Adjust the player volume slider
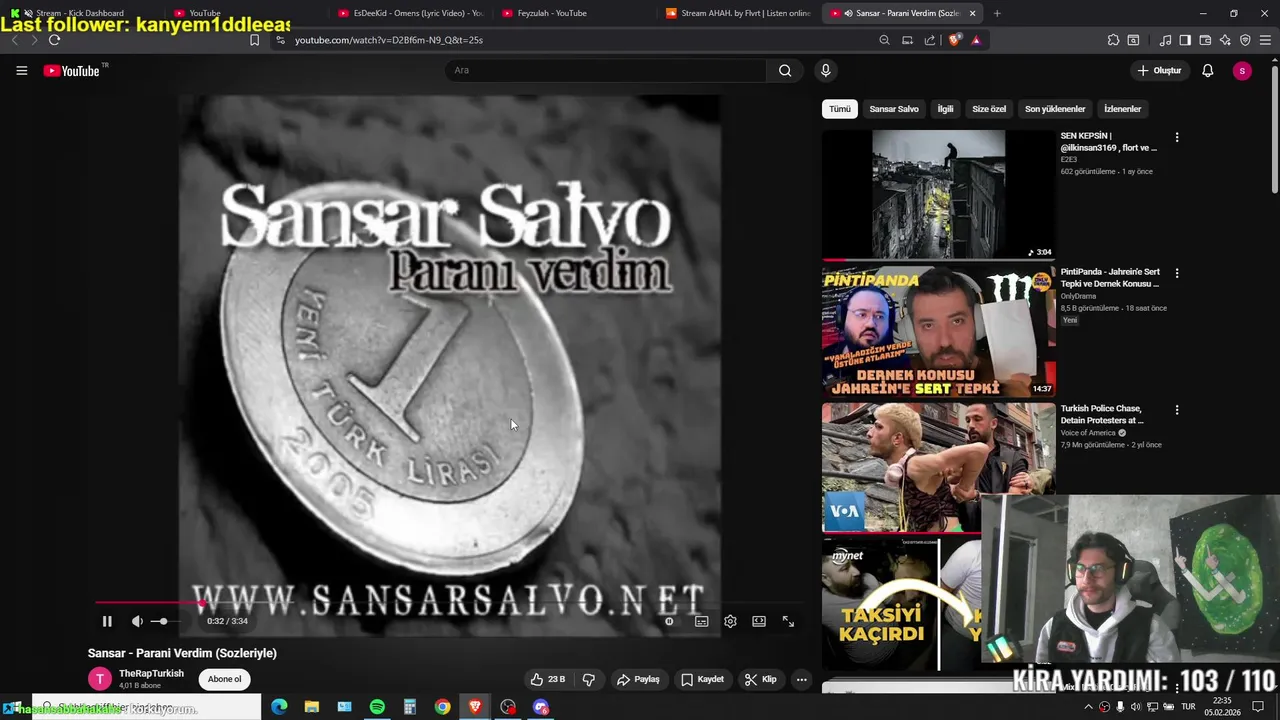This screenshot has width=1280, height=720. [163, 621]
